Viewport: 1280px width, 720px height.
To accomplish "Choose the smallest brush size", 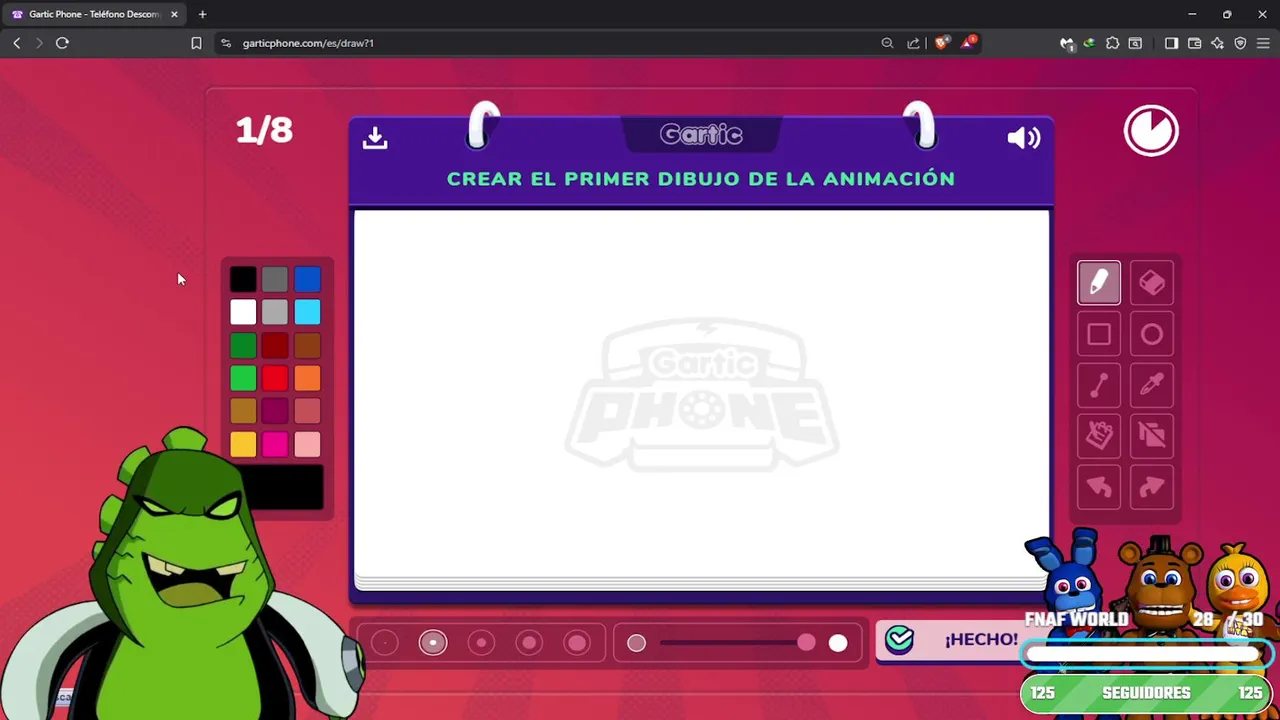I will coord(385,643).
